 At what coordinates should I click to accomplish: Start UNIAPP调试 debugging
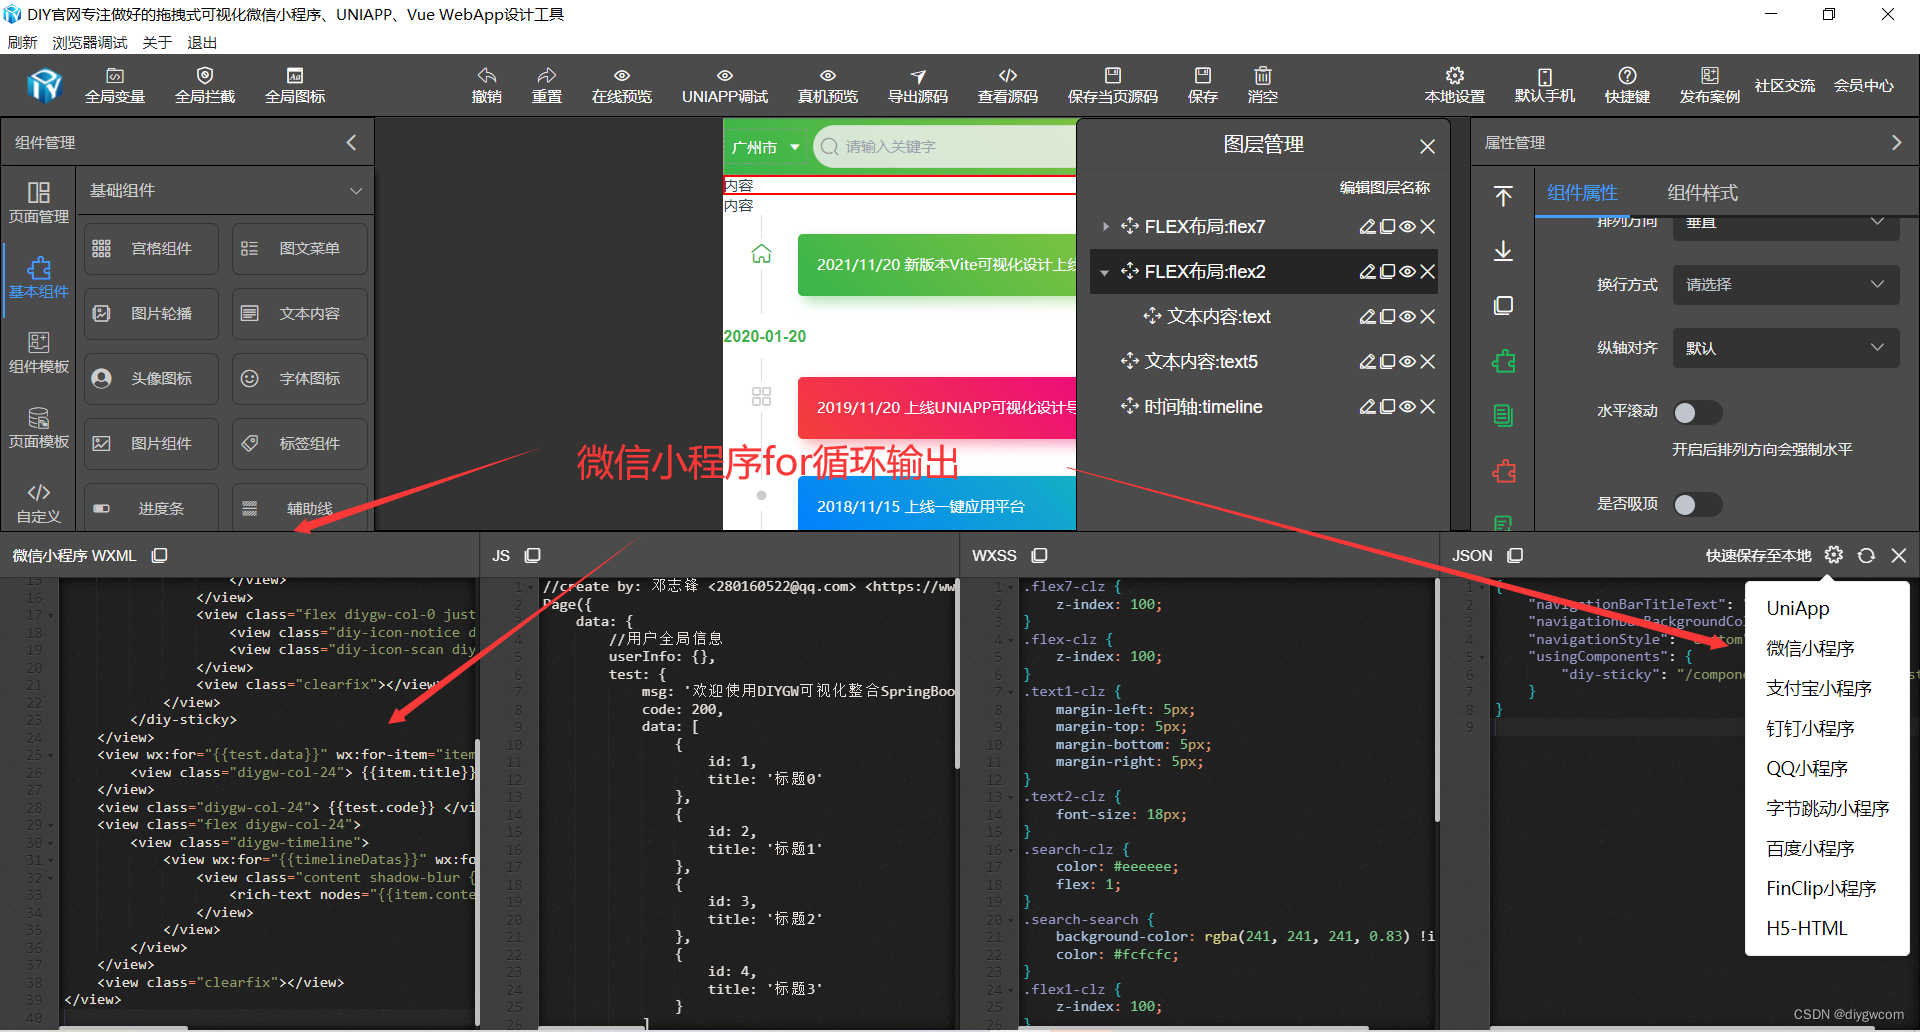pos(725,85)
